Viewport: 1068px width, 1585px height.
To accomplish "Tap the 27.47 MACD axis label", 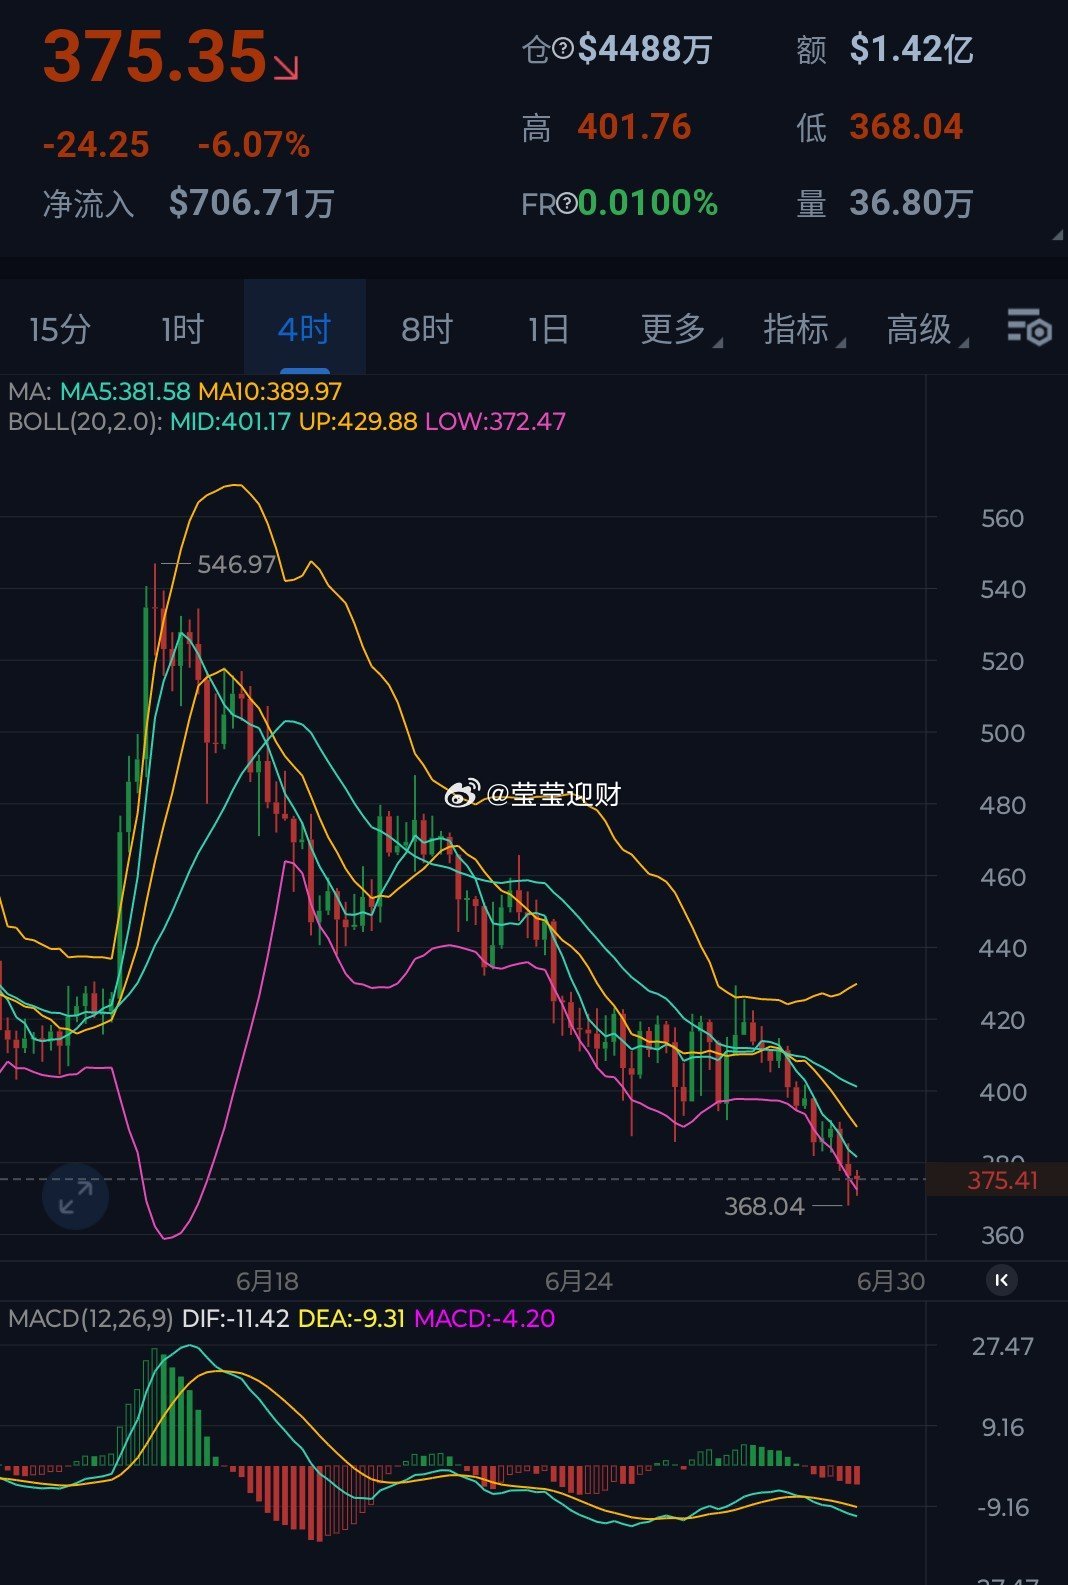I will pos(1002,1346).
